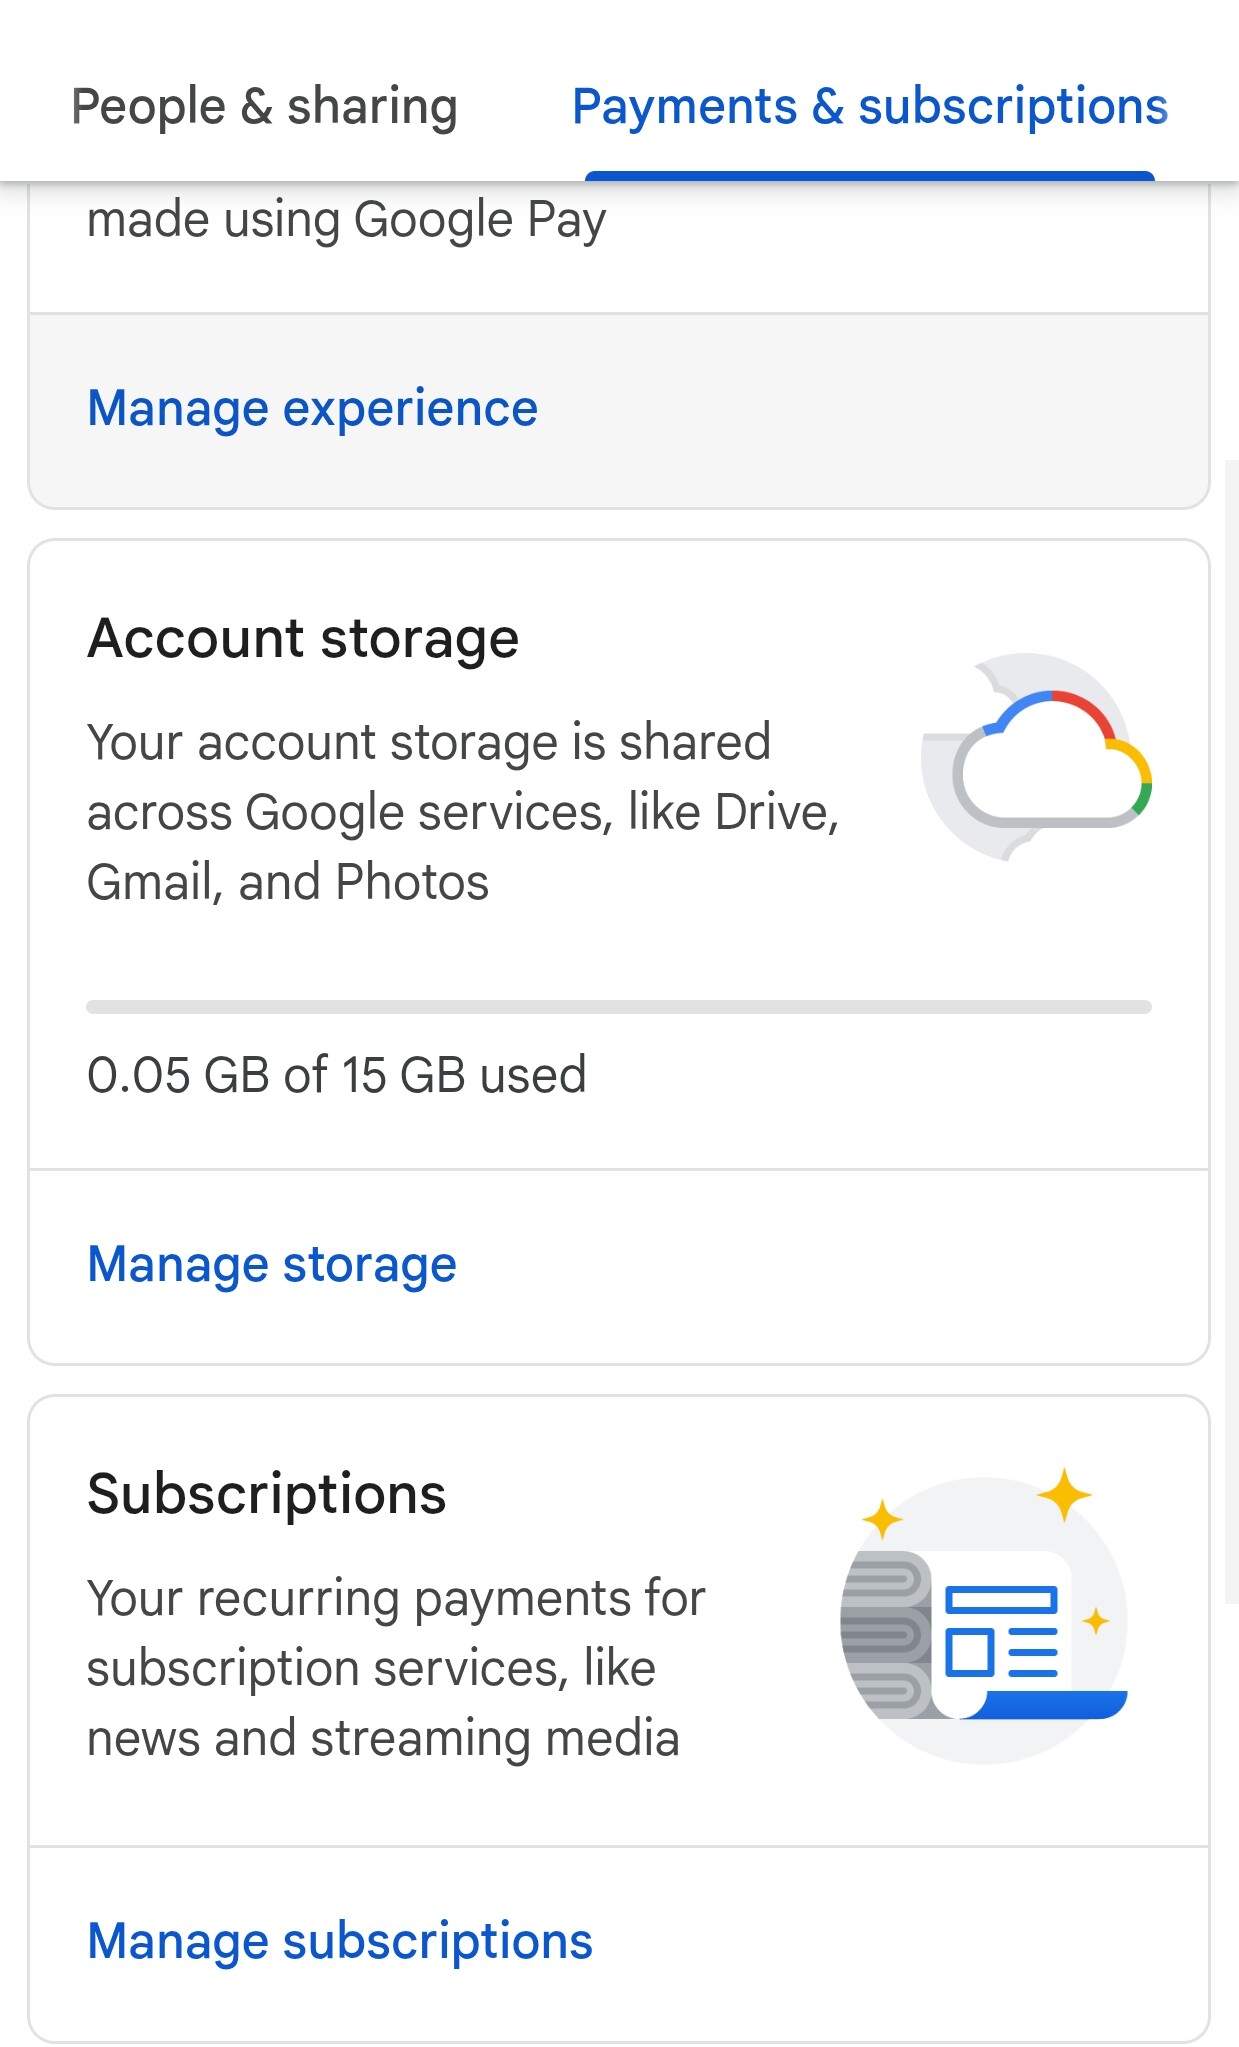Viewport: 1239px width, 2047px height.
Task: Tap the subscriptions newspaper illustration
Action: 984,1615
